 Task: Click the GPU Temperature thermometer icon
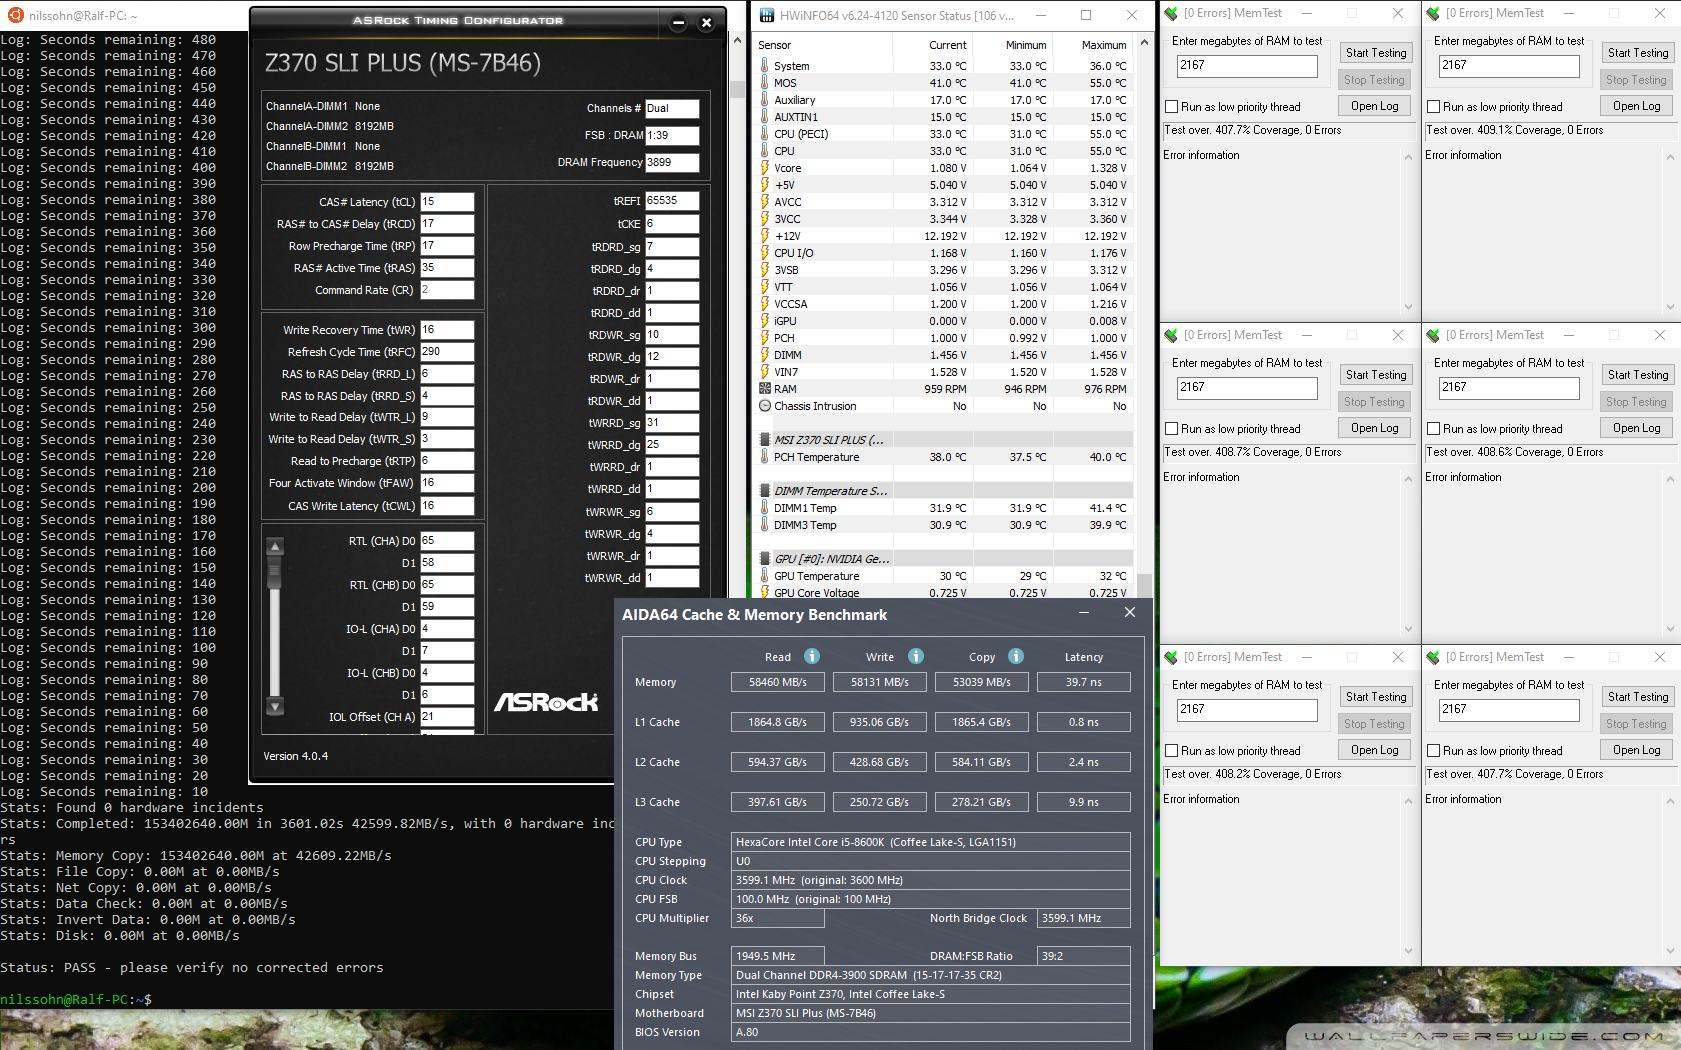coord(765,576)
